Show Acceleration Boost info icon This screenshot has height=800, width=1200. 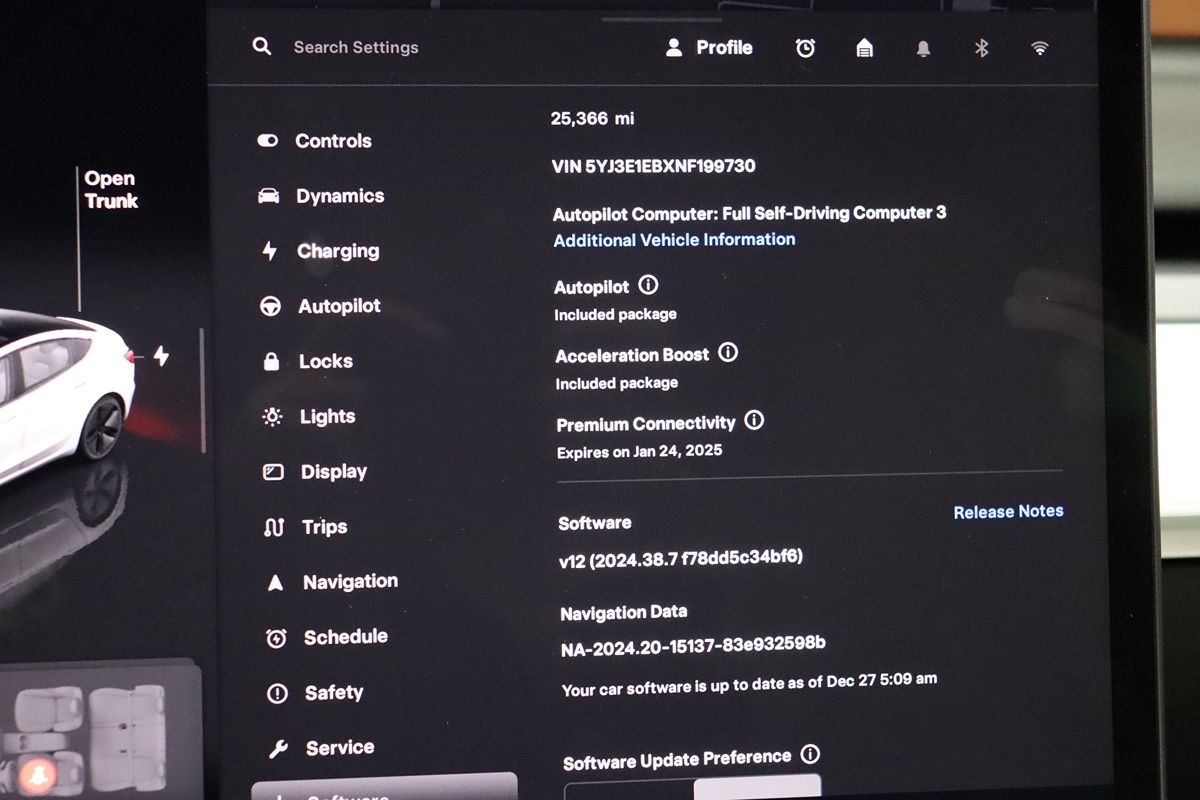[728, 353]
